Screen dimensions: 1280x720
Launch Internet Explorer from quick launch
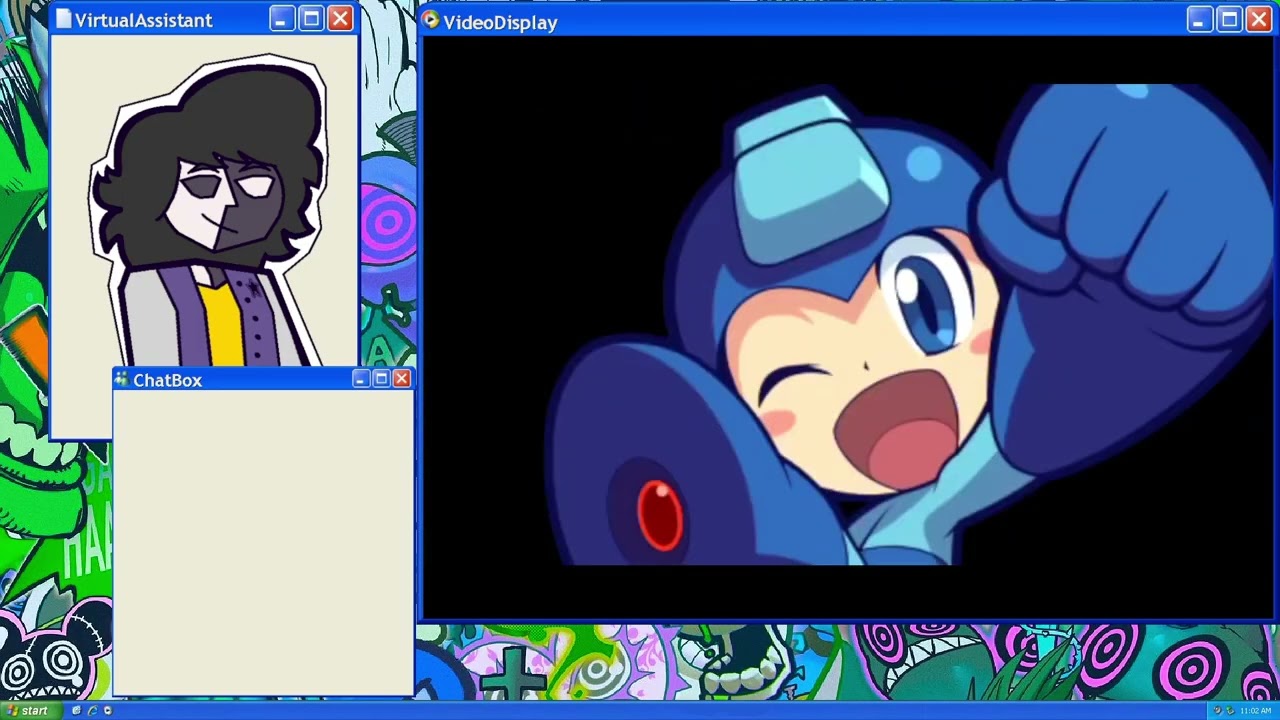pyautogui.click(x=92, y=711)
